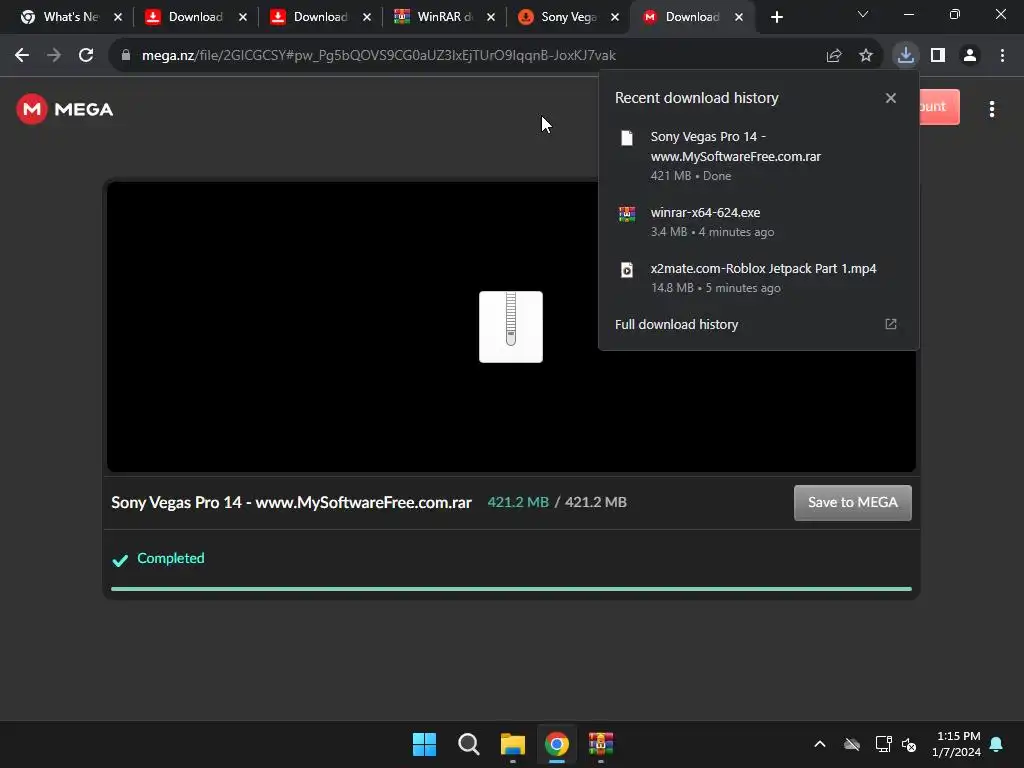This screenshot has height=768, width=1024.
Task: Click the Save to MEGA button
Action: [852, 503]
